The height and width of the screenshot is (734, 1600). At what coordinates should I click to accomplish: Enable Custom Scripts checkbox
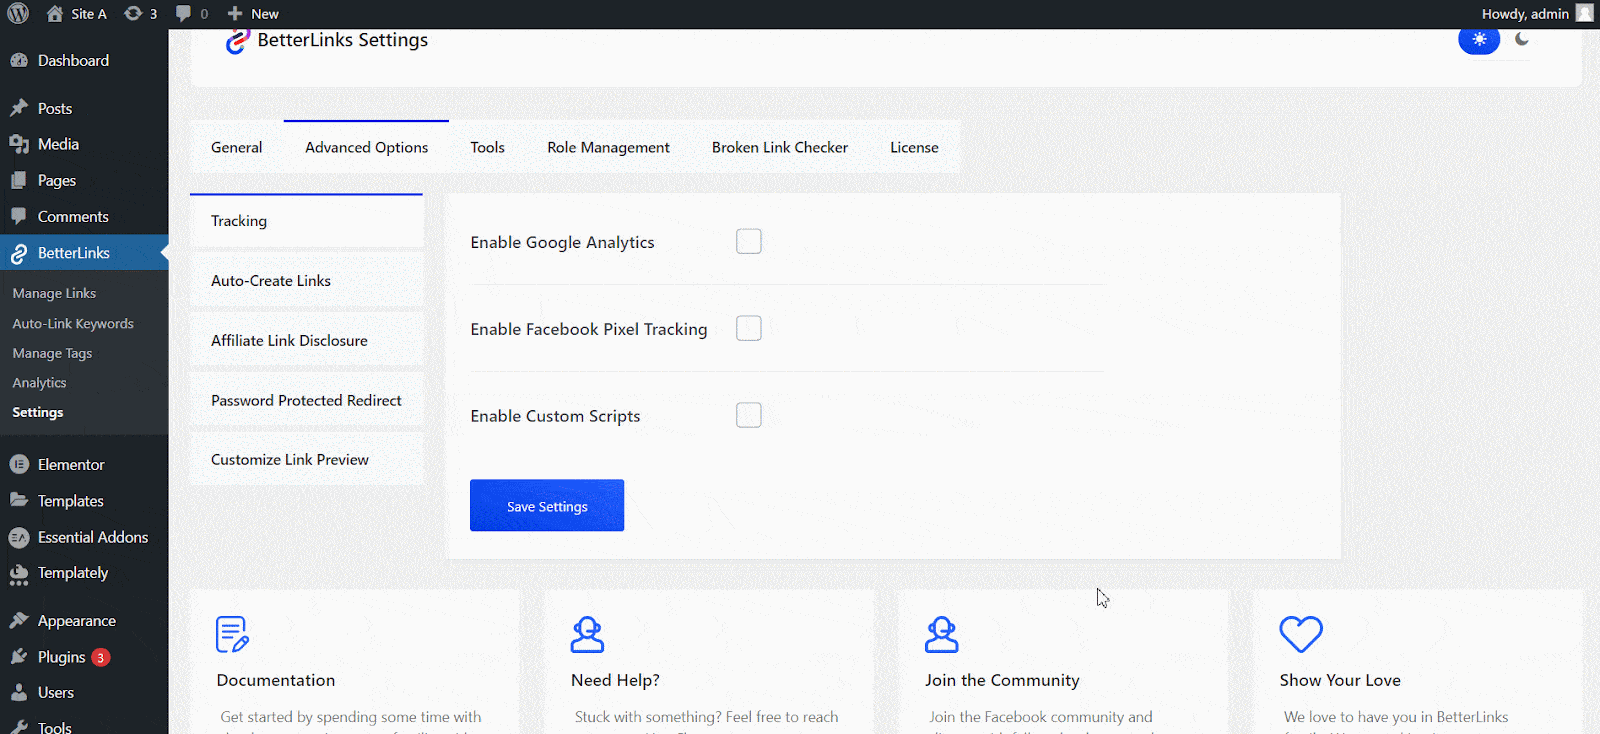749,415
